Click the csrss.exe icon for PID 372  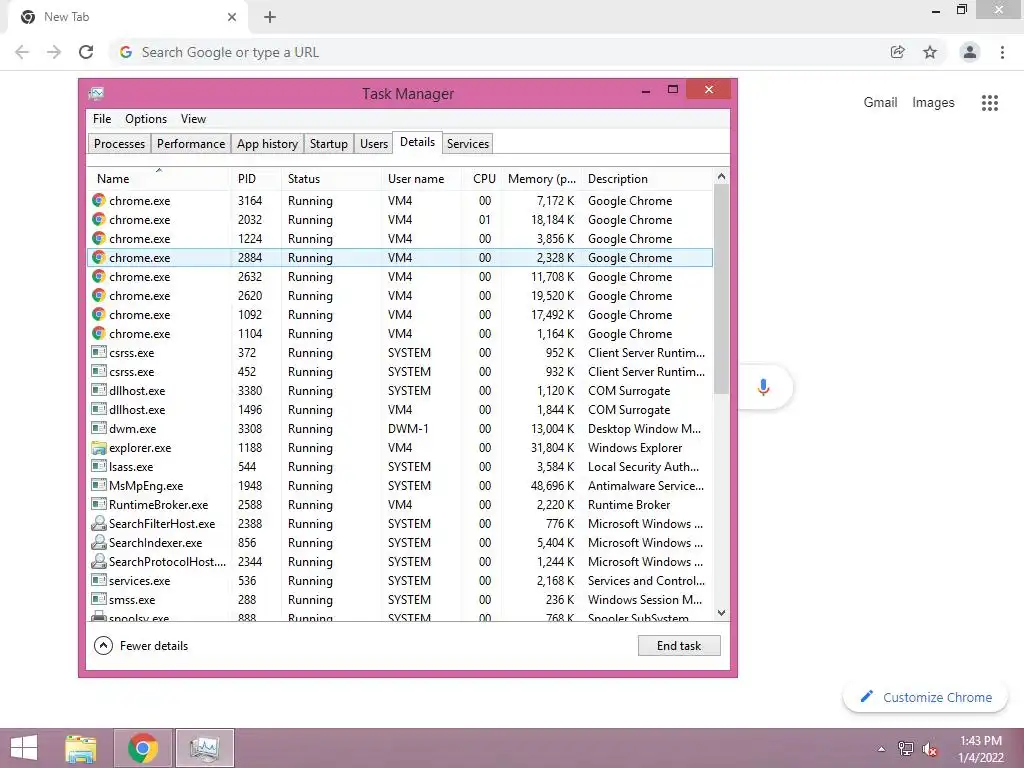[x=99, y=353]
